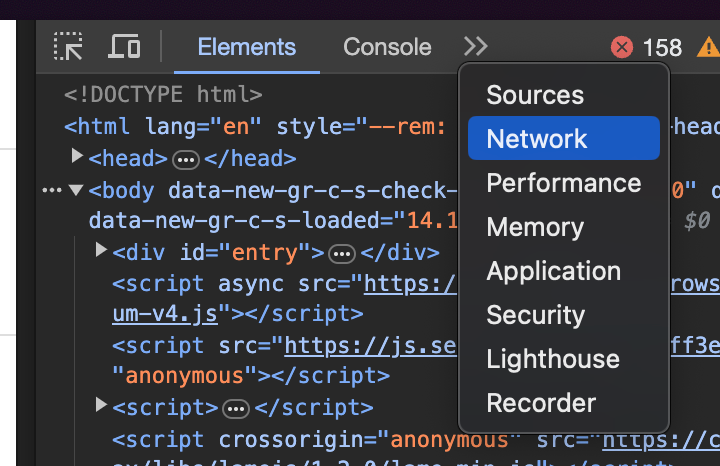Expand the head element node
720x466 pixels.
tap(77, 156)
